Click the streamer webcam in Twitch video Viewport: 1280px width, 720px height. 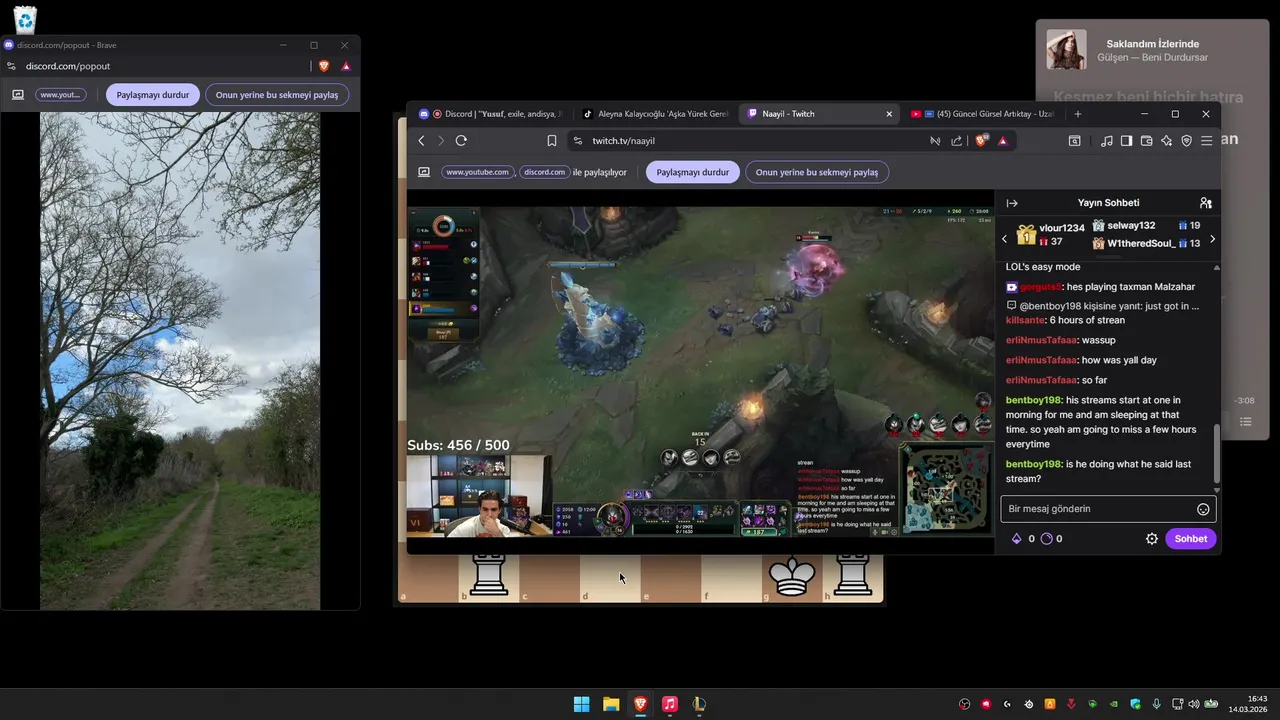pyautogui.click(x=478, y=496)
